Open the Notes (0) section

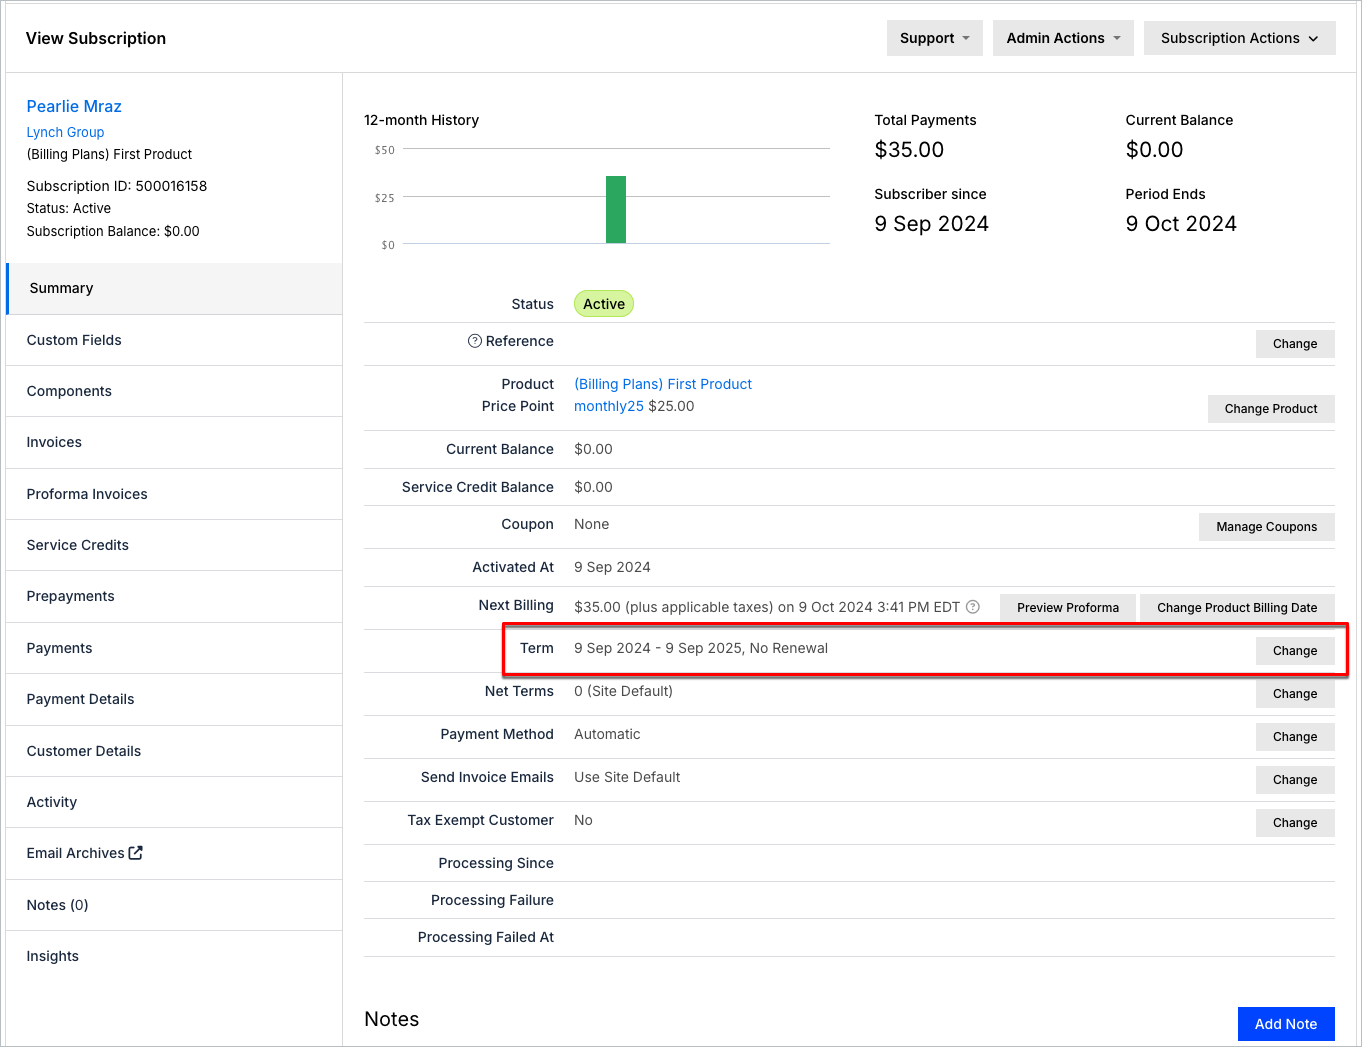[174, 905]
